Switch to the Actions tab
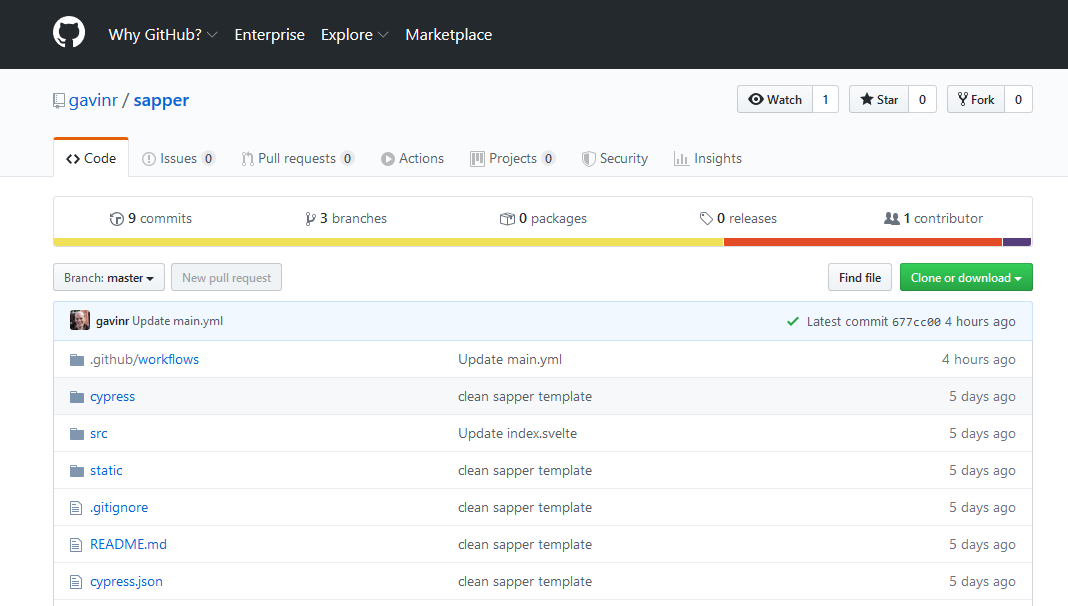Screen dimensions: 1068x606 (x=412, y=159)
